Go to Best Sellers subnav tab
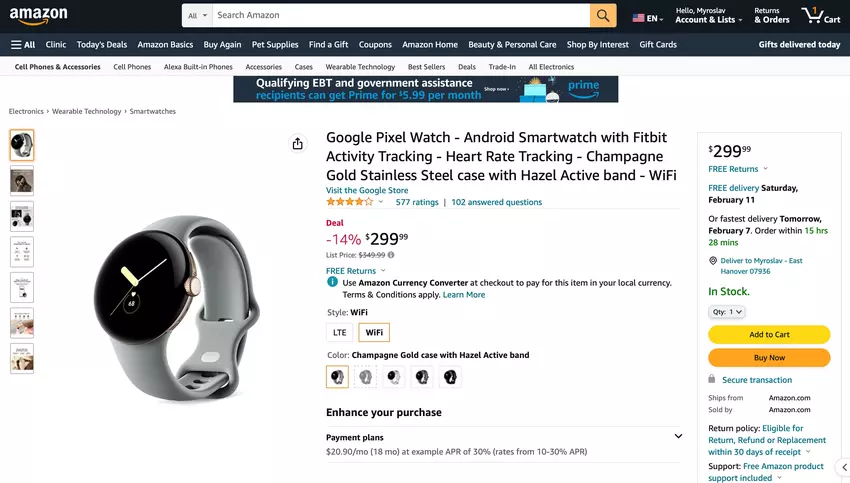850x483 pixels. pos(427,67)
